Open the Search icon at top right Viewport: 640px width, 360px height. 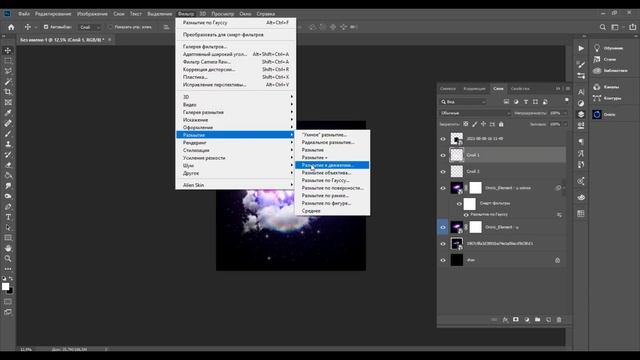[x=603, y=27]
